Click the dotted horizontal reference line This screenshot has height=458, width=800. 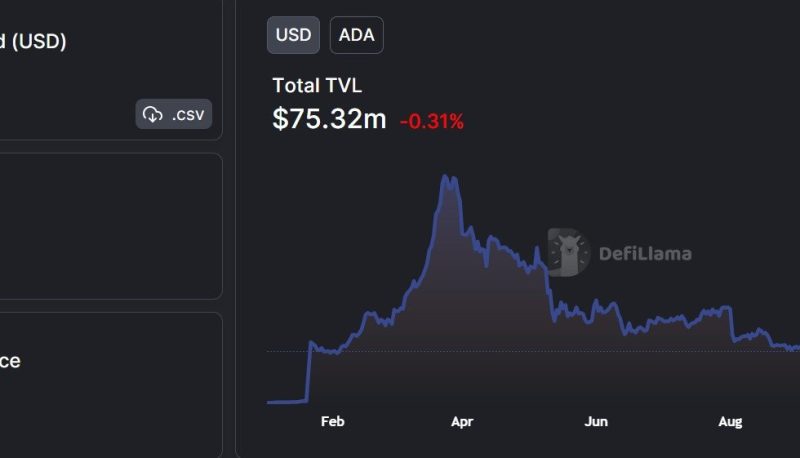point(533,351)
